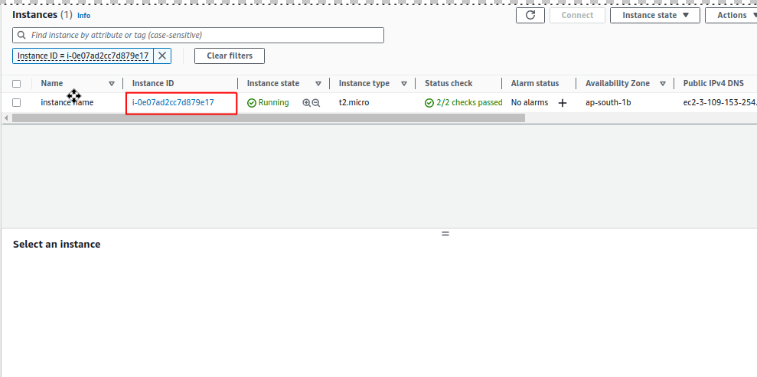Select all instances header checkbox
The image size is (757, 377).
pyautogui.click(x=16, y=84)
